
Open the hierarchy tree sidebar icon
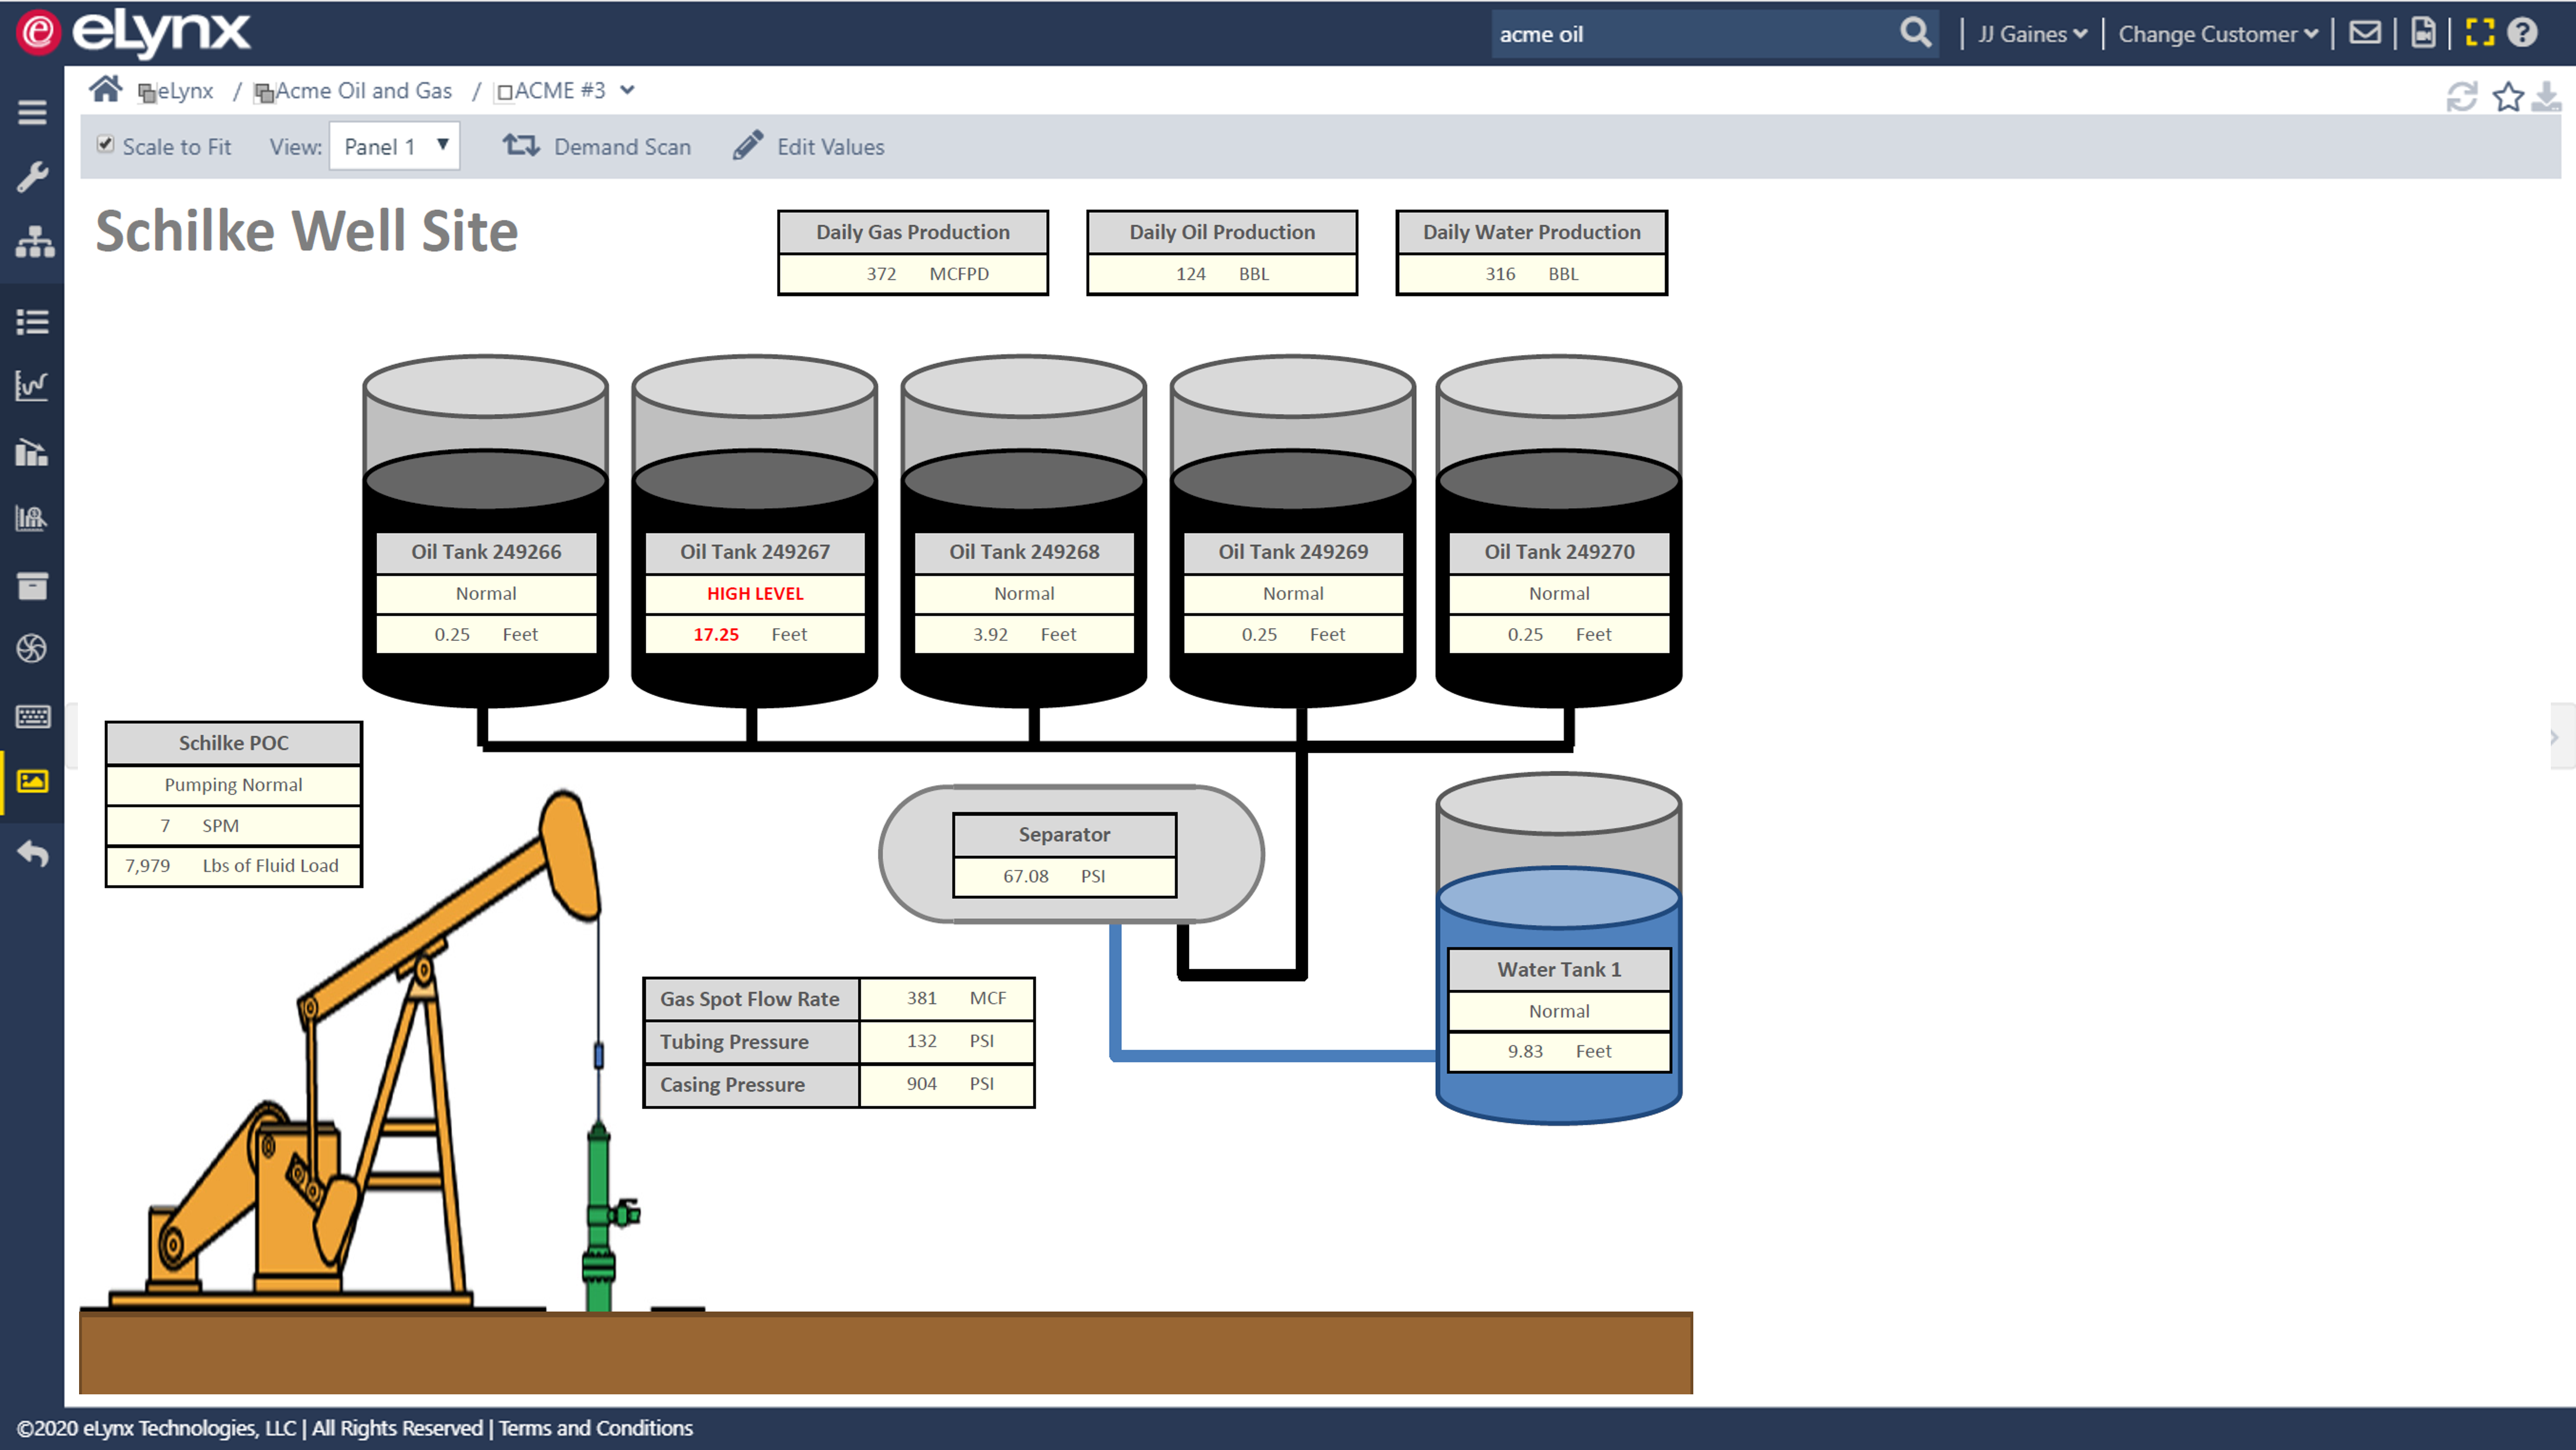[34, 242]
